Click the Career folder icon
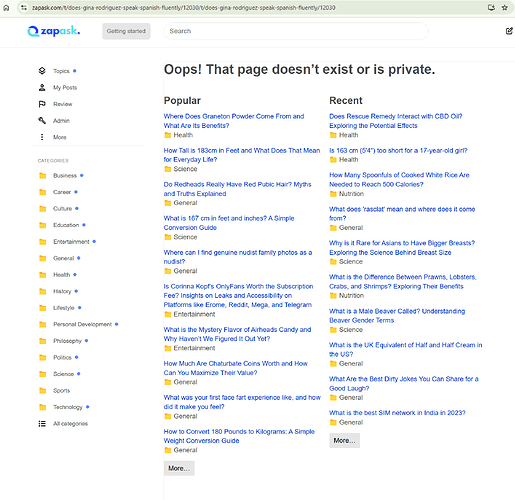The image size is (515, 500). point(43,192)
